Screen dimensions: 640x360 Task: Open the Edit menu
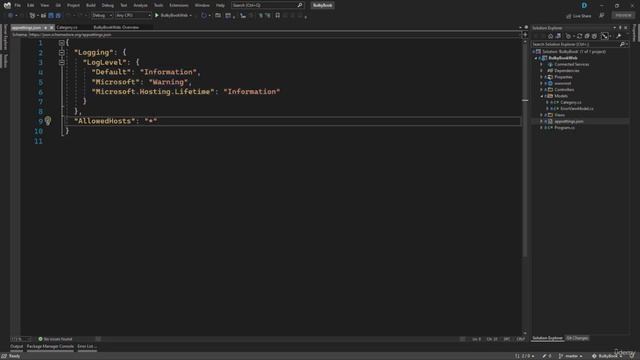tap(31, 5)
